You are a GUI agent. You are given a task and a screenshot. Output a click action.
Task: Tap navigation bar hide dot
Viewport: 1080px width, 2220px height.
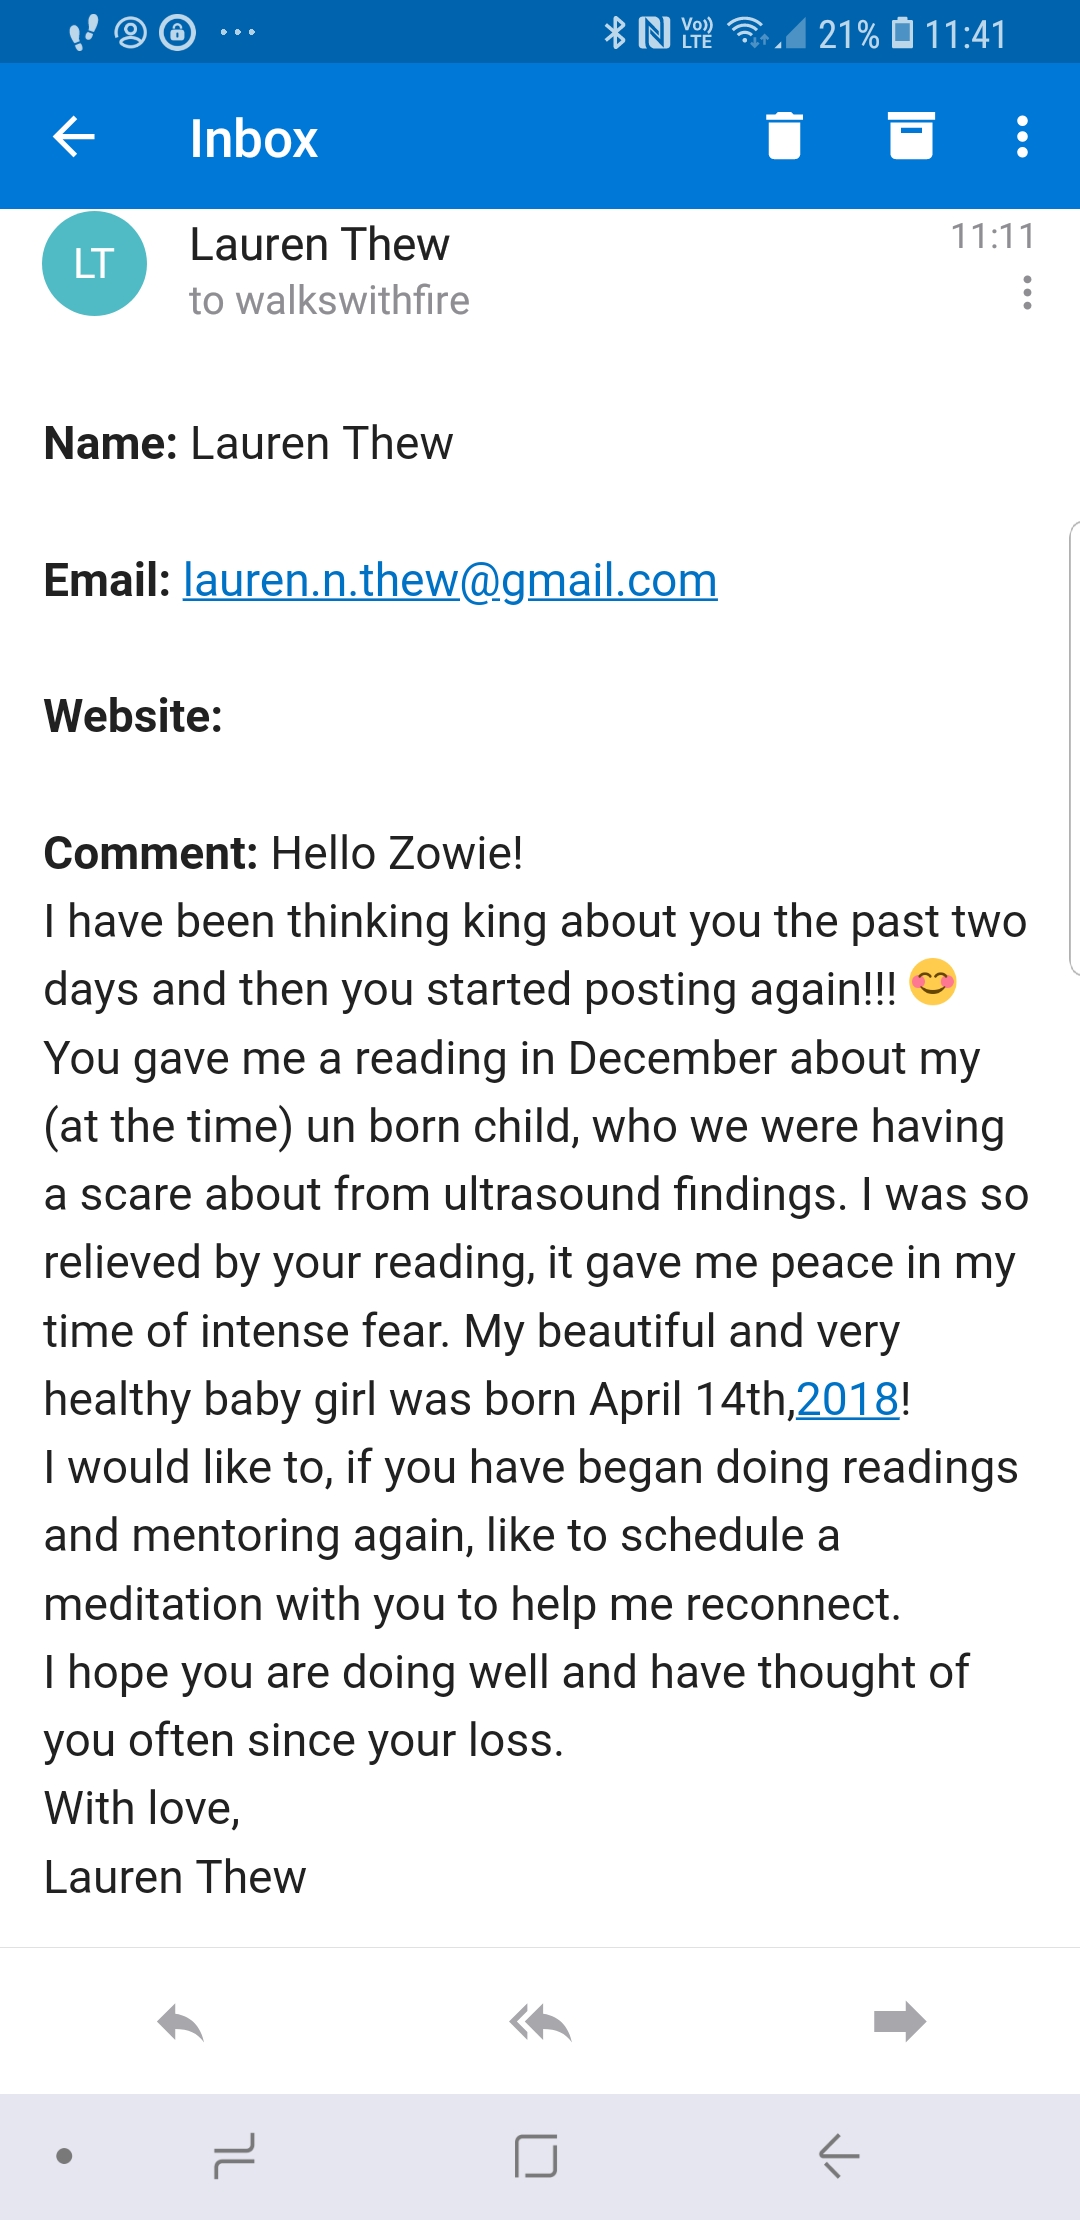pos(64,2156)
